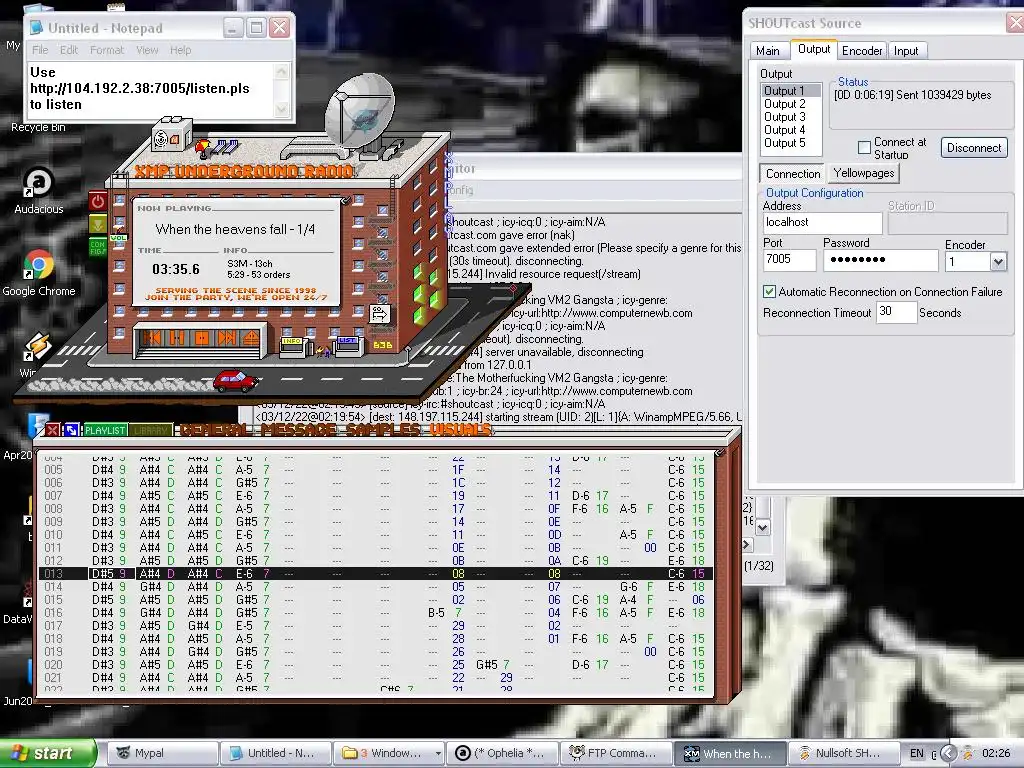This screenshot has height=768, width=1024.
Task: Click the red power button on XMPlay skin
Action: pos(98,200)
